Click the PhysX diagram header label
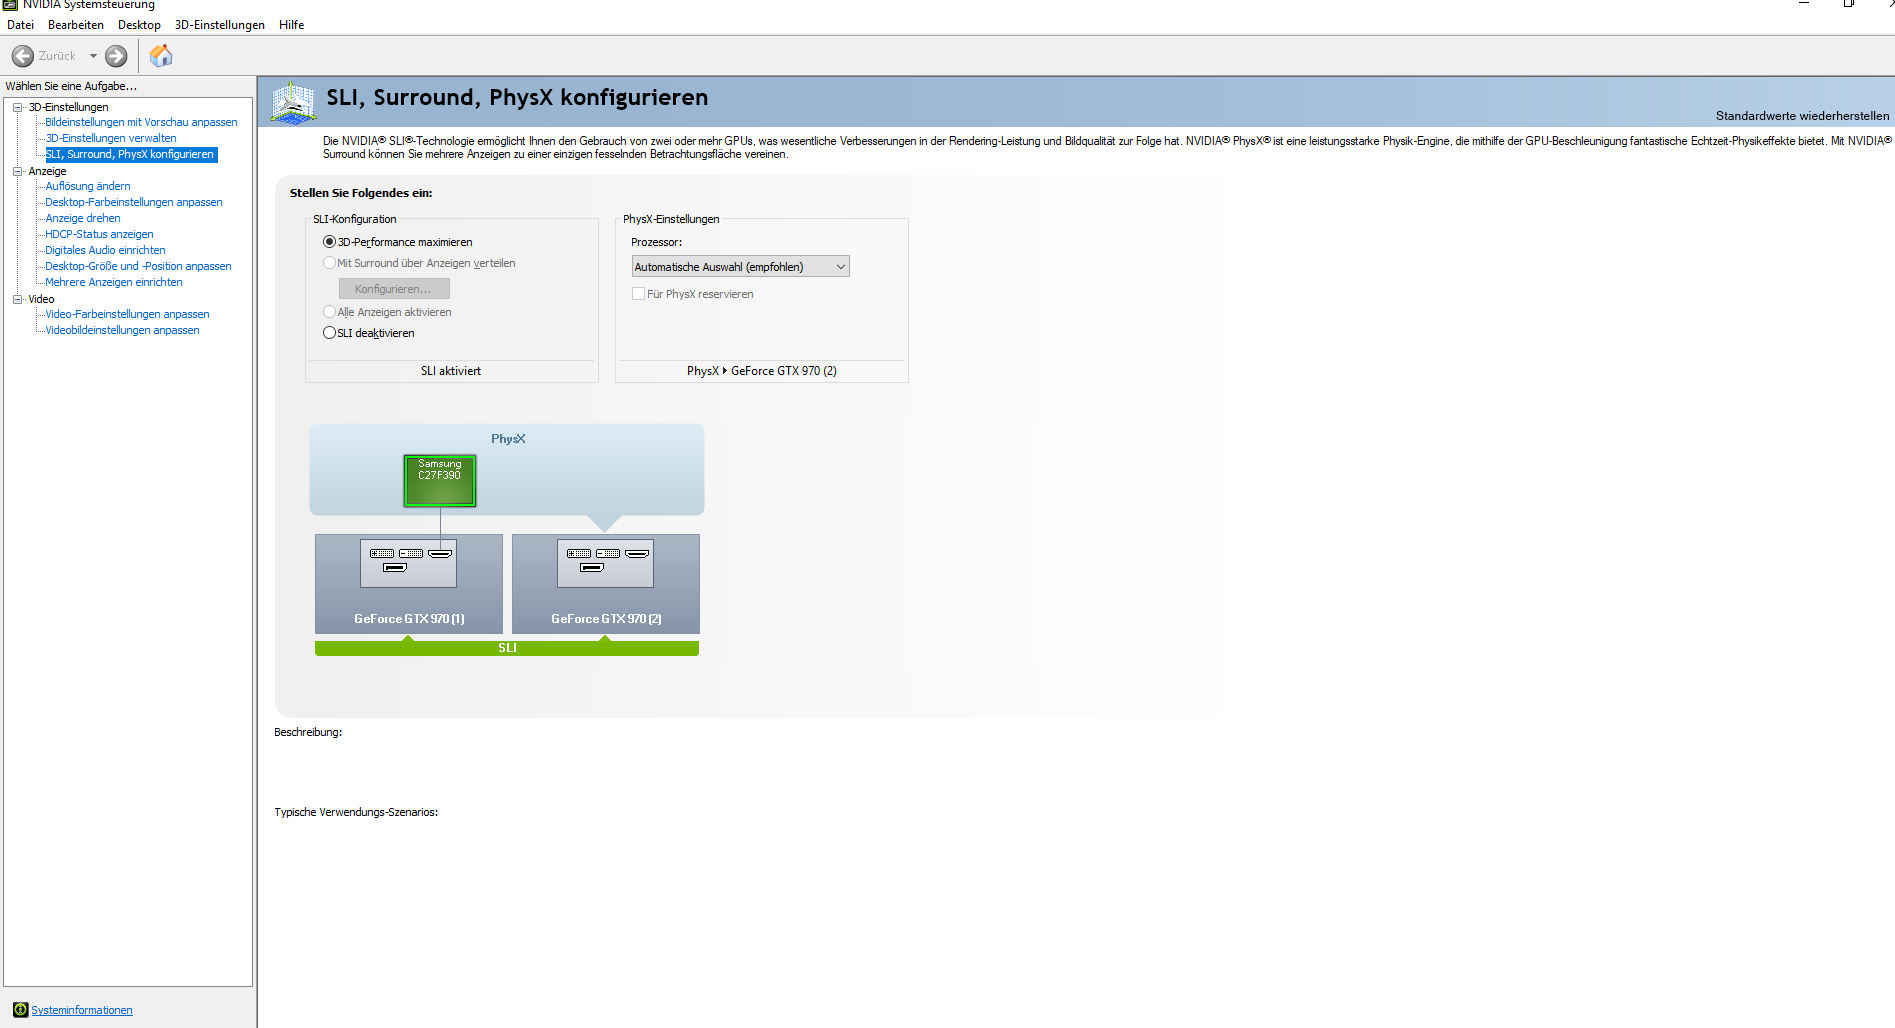This screenshot has height=1028, width=1895. click(508, 439)
